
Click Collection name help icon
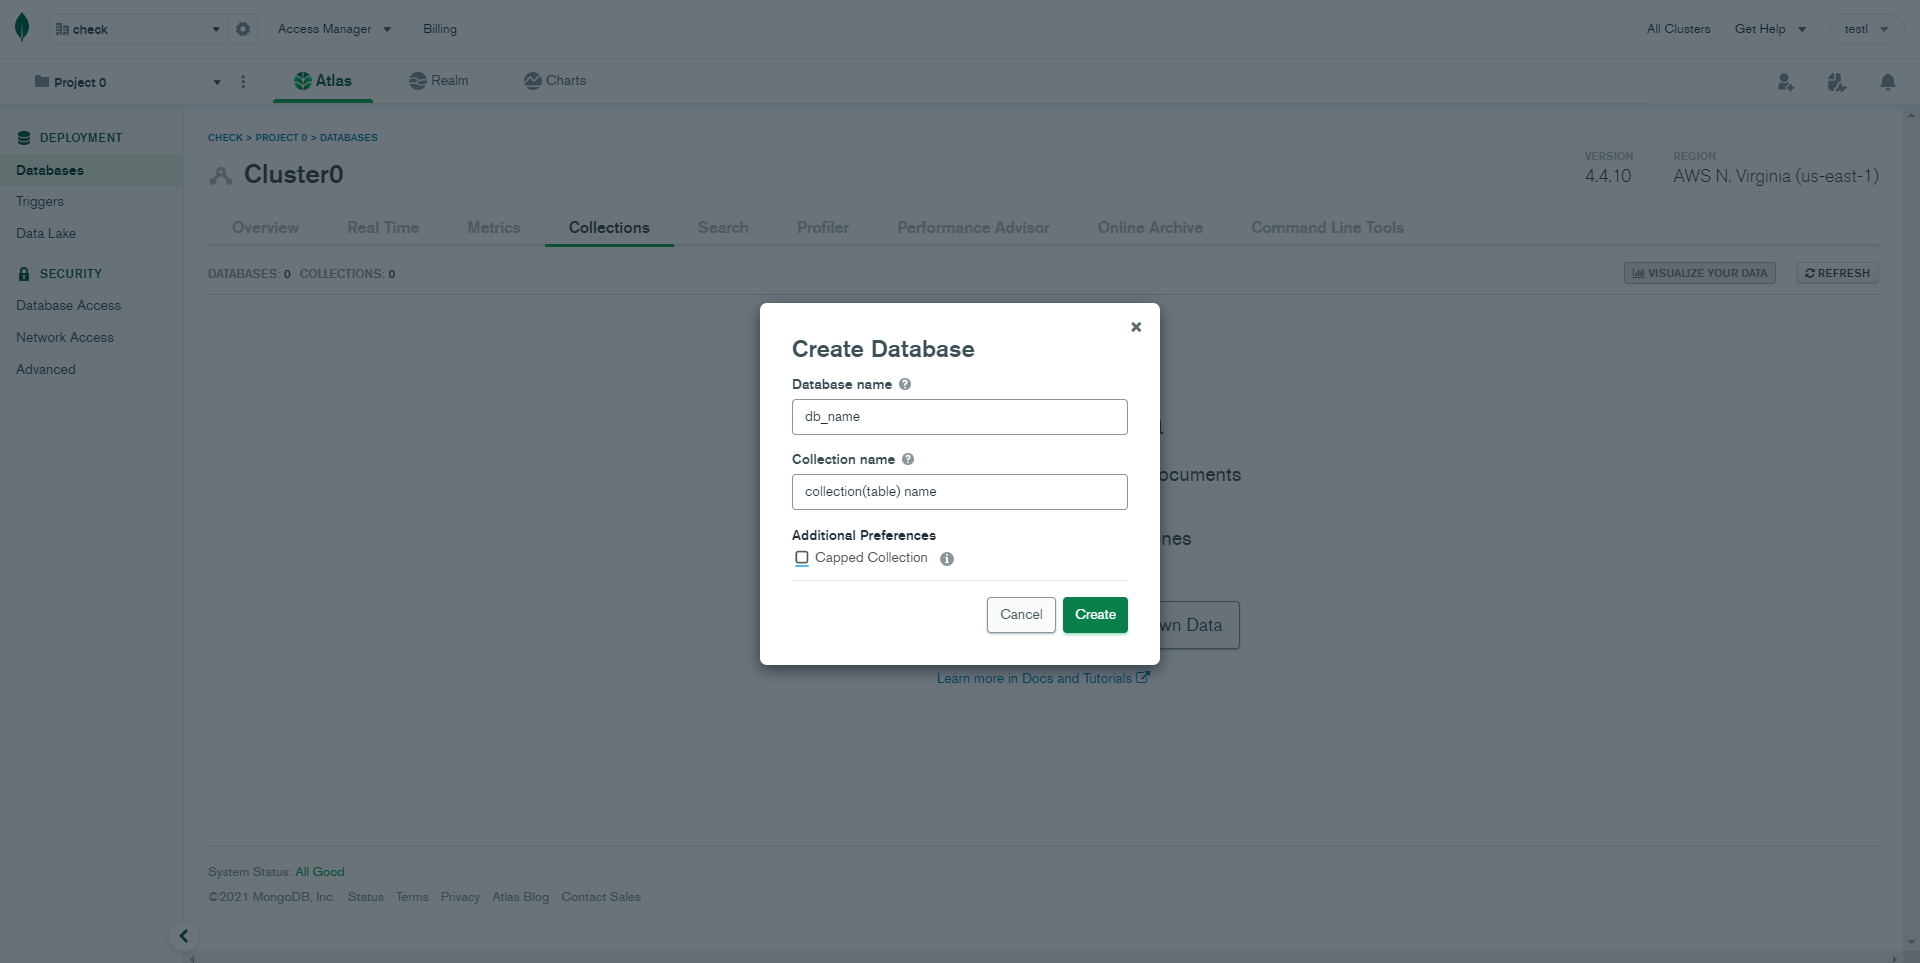908,459
